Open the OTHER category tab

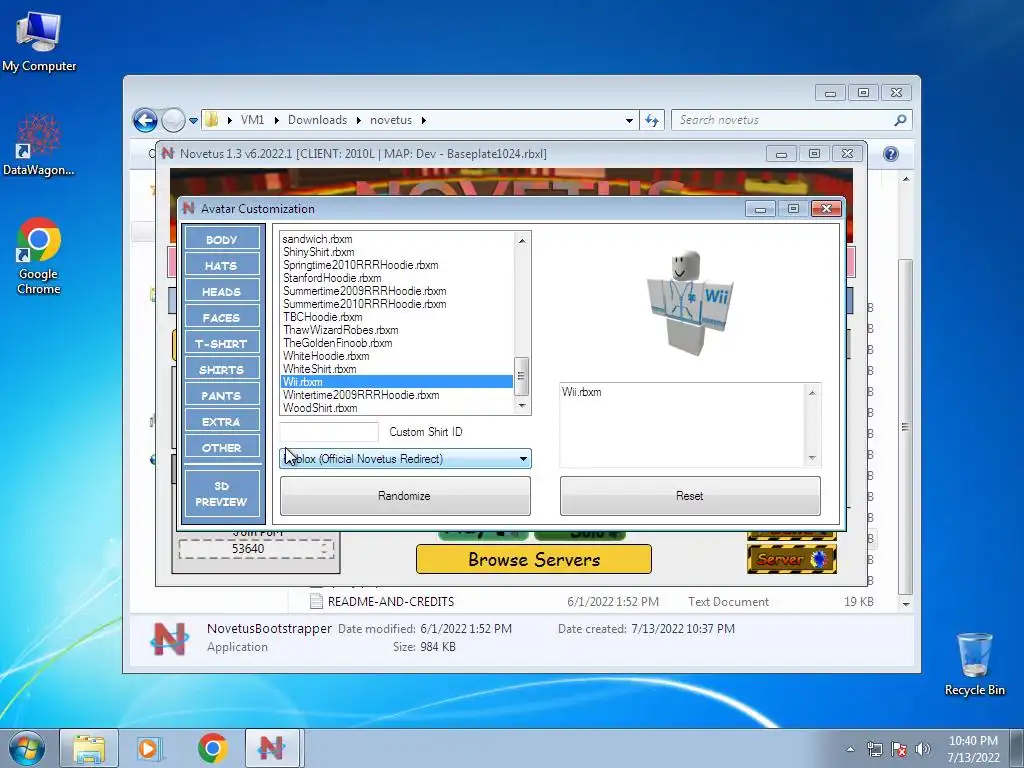point(222,448)
